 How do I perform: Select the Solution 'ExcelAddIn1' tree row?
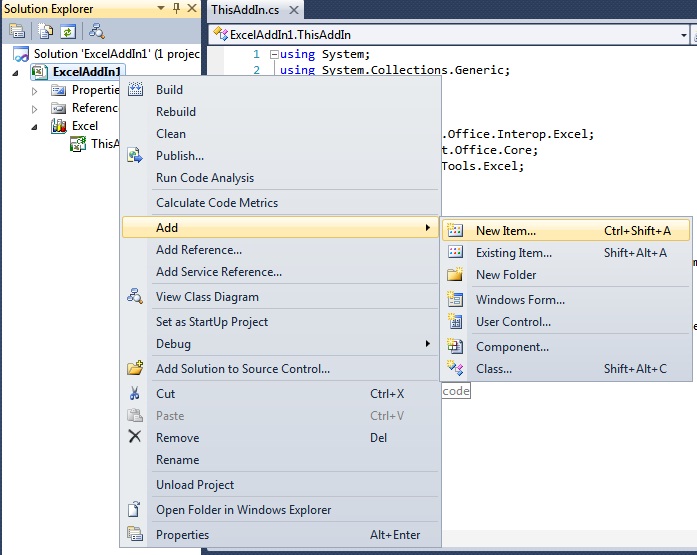click(x=106, y=54)
